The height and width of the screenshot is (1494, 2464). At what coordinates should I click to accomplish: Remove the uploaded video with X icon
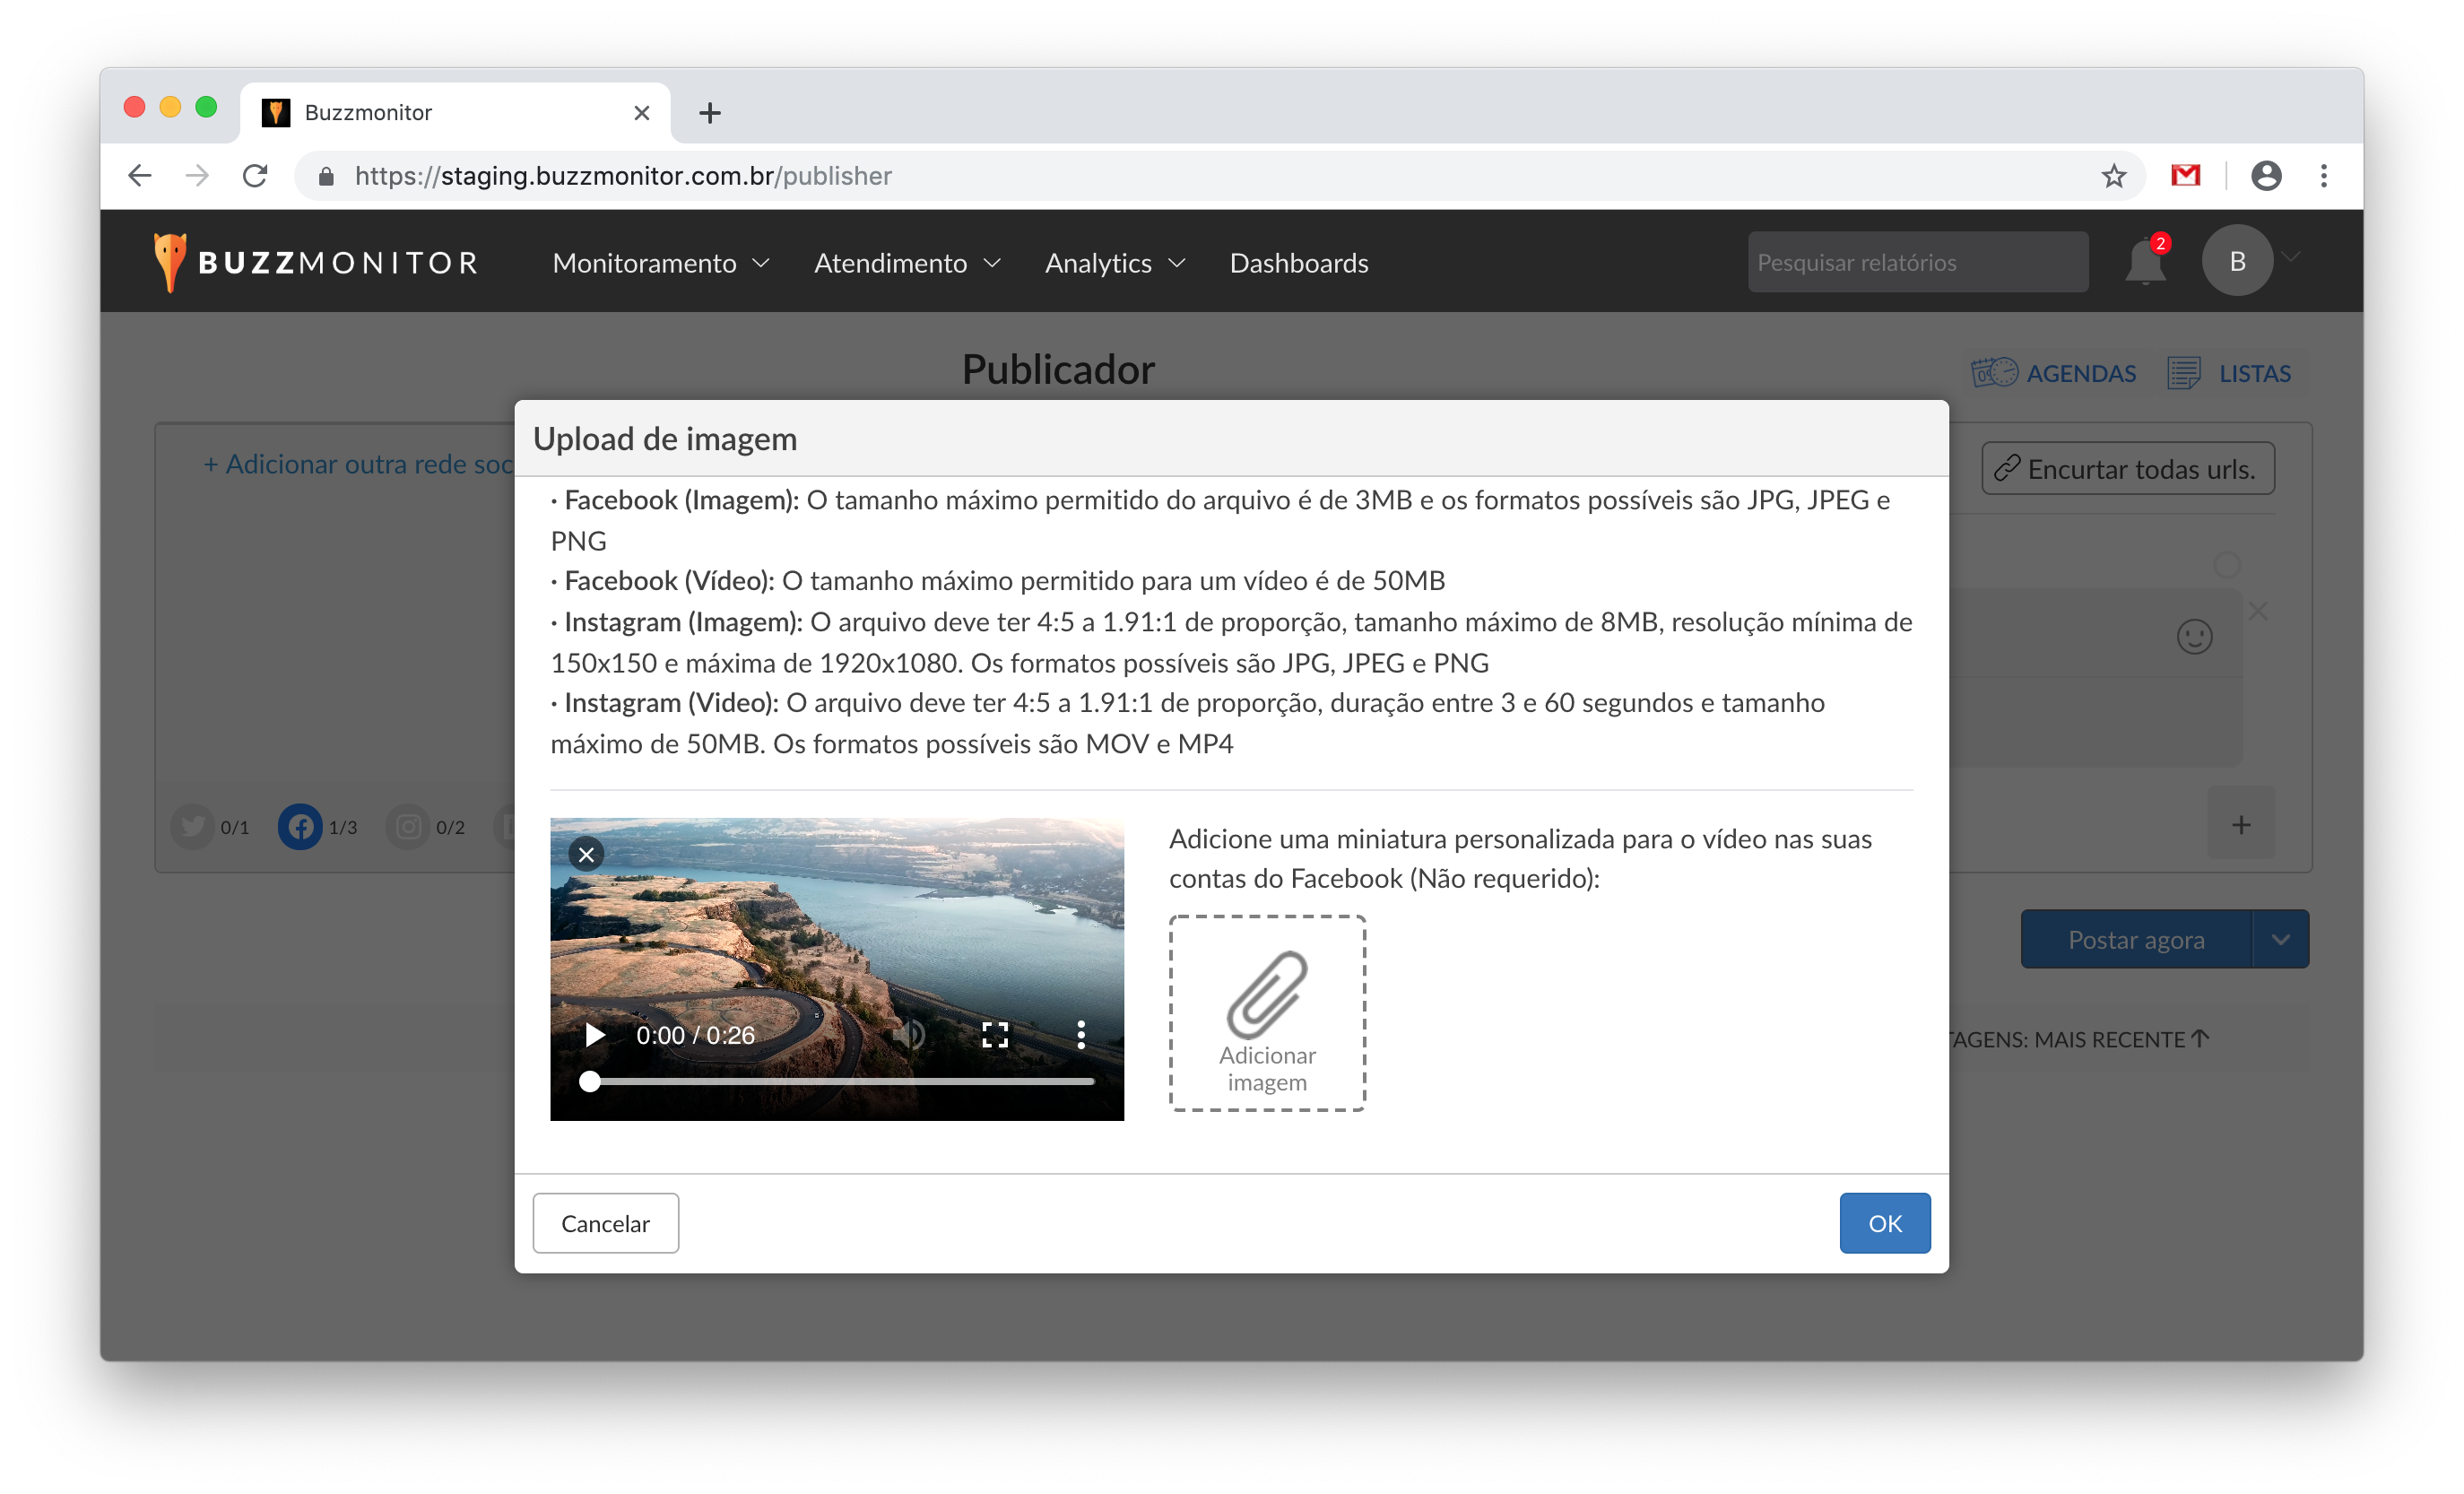coord(586,854)
